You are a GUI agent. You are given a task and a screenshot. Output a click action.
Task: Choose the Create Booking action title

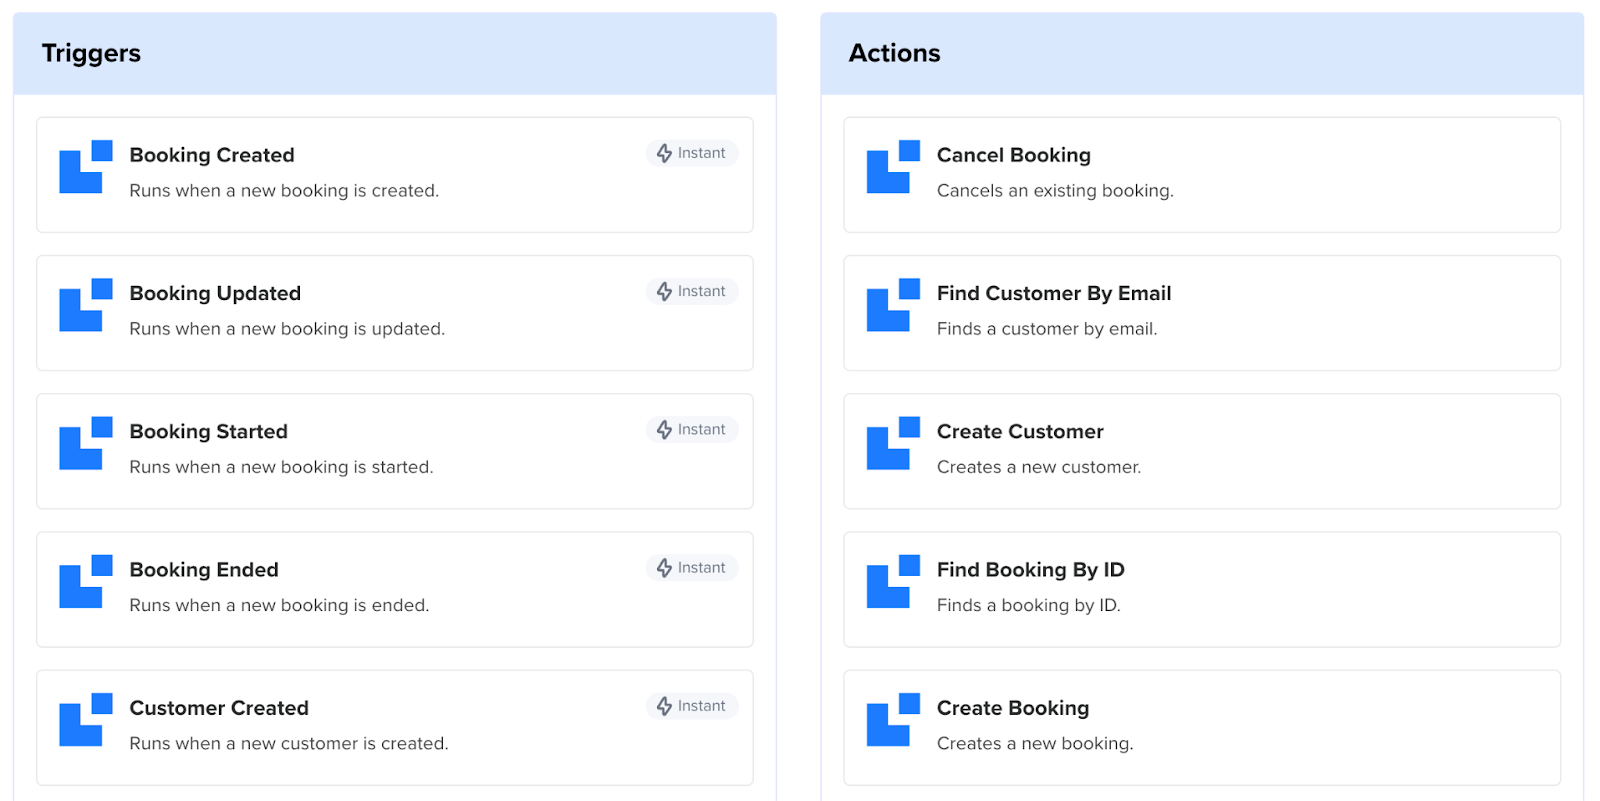pos(1012,708)
